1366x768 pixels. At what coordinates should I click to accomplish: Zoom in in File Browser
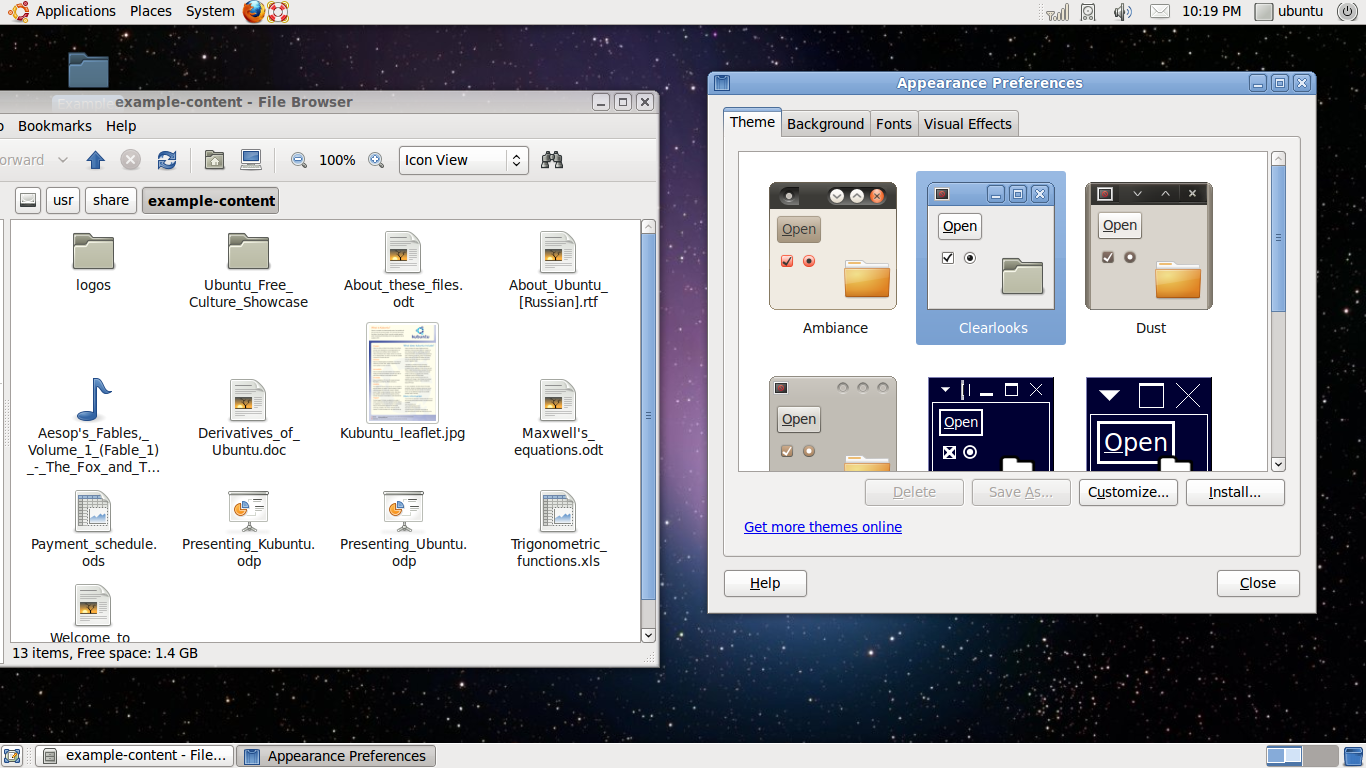[x=376, y=160]
